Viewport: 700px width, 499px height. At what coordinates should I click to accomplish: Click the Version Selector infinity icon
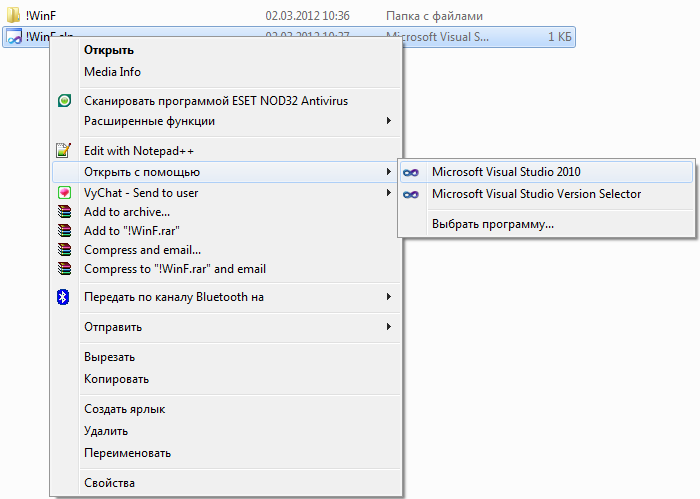coord(411,194)
